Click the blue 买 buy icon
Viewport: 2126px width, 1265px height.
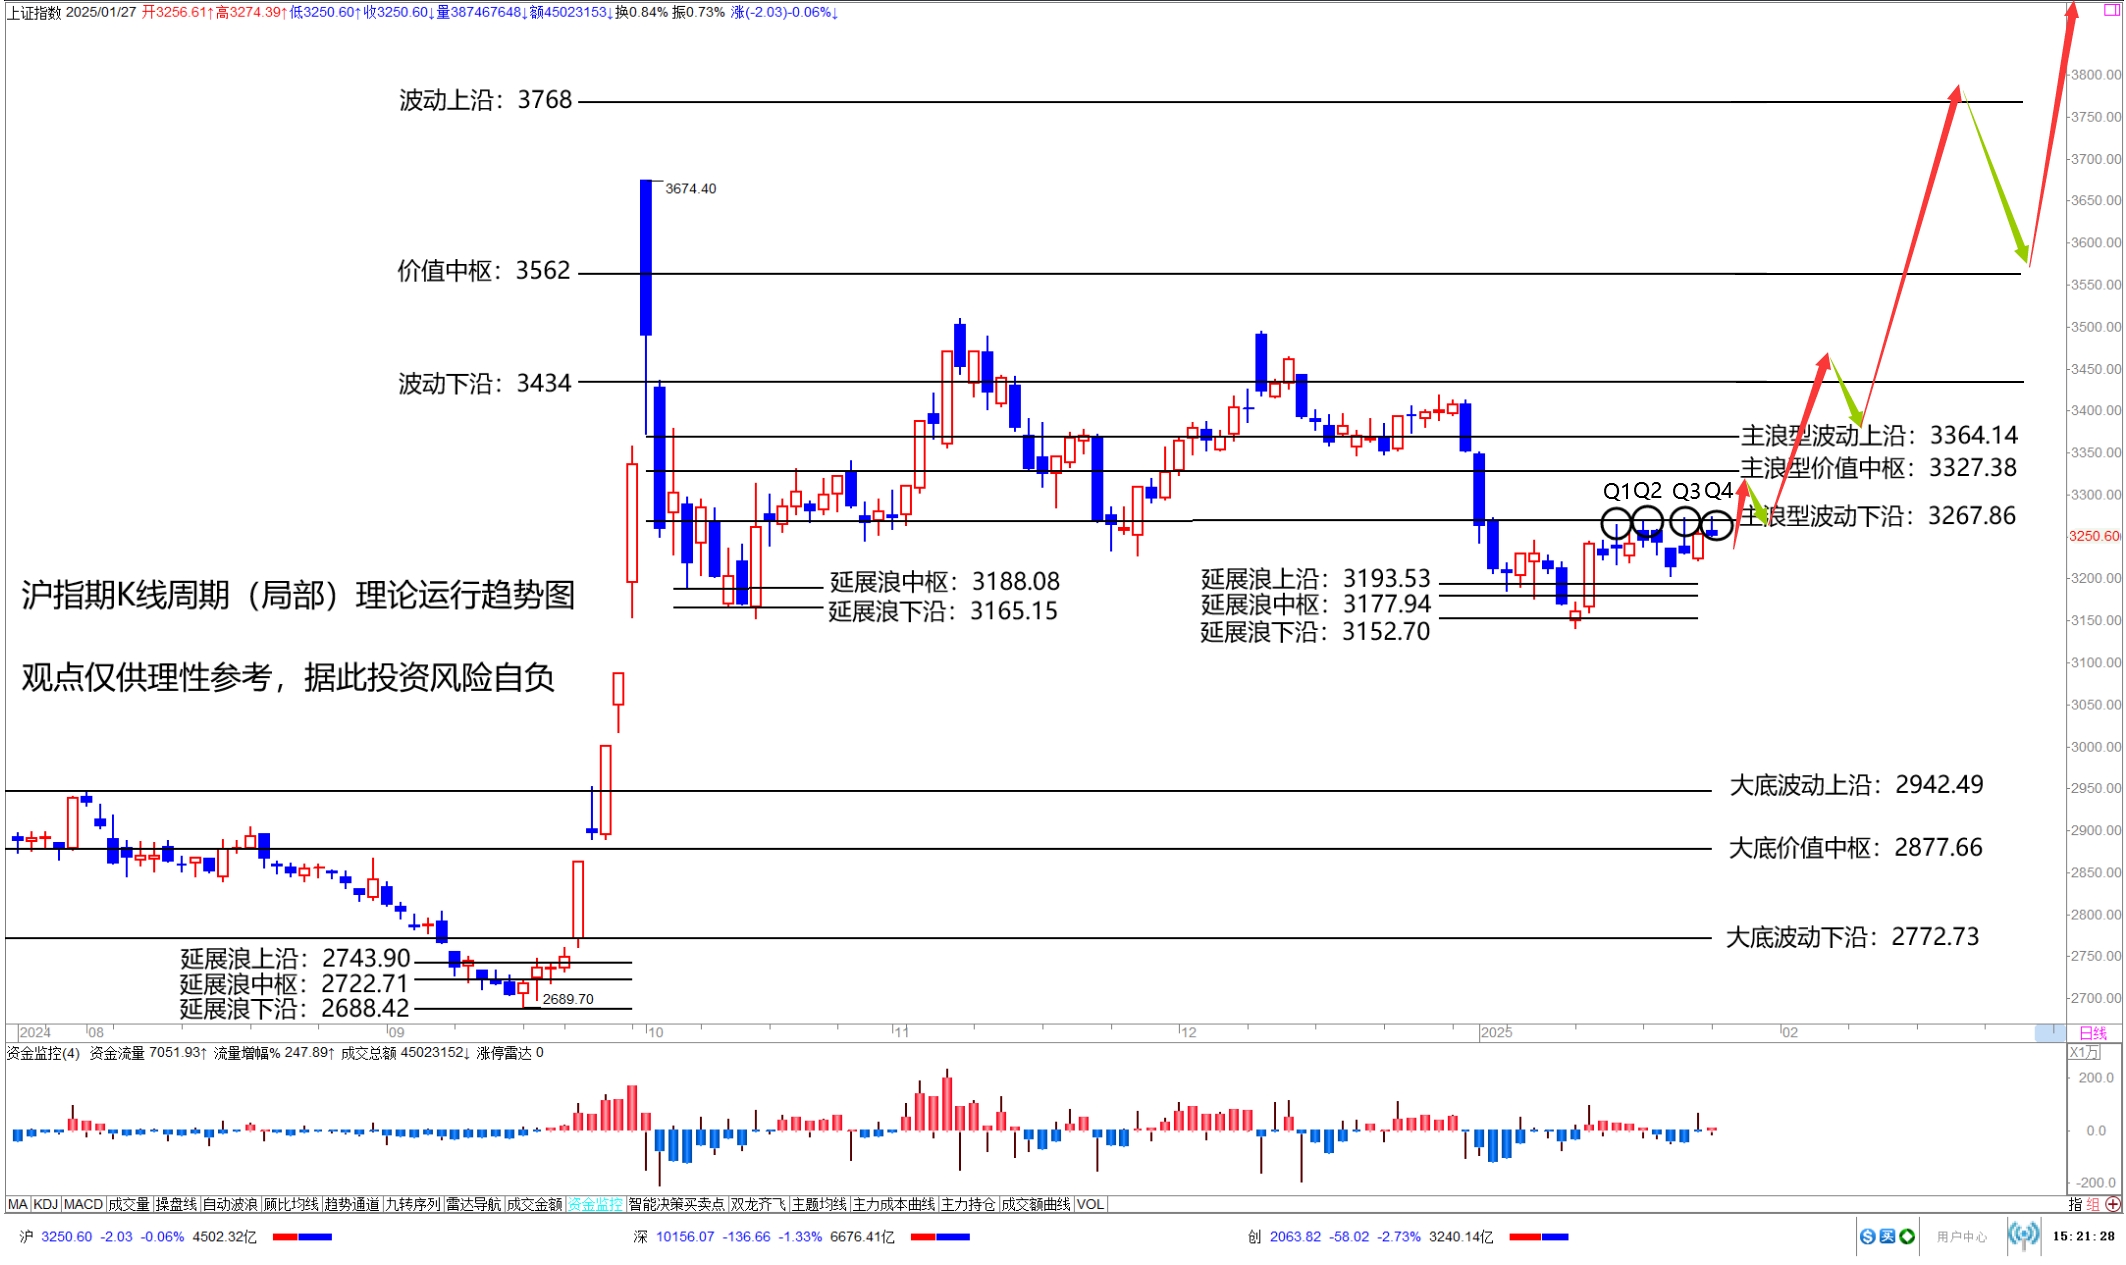coord(1887,1237)
